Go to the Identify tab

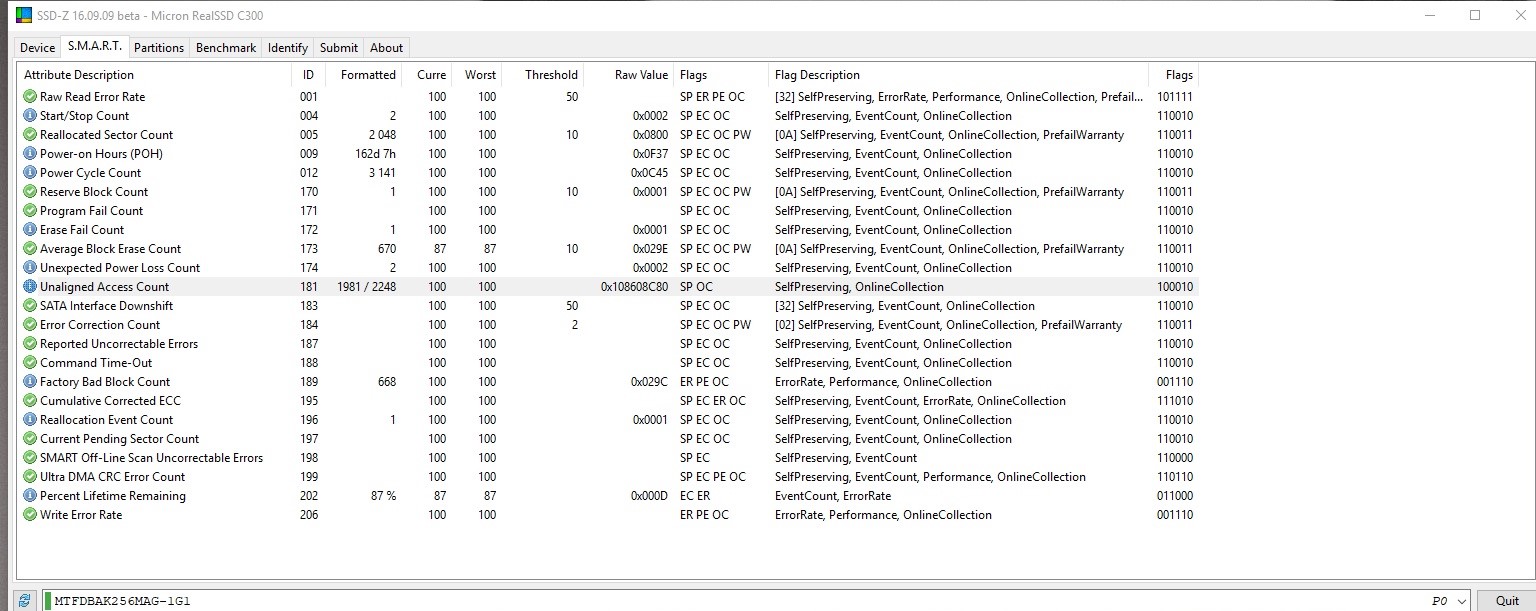pyautogui.click(x=288, y=48)
